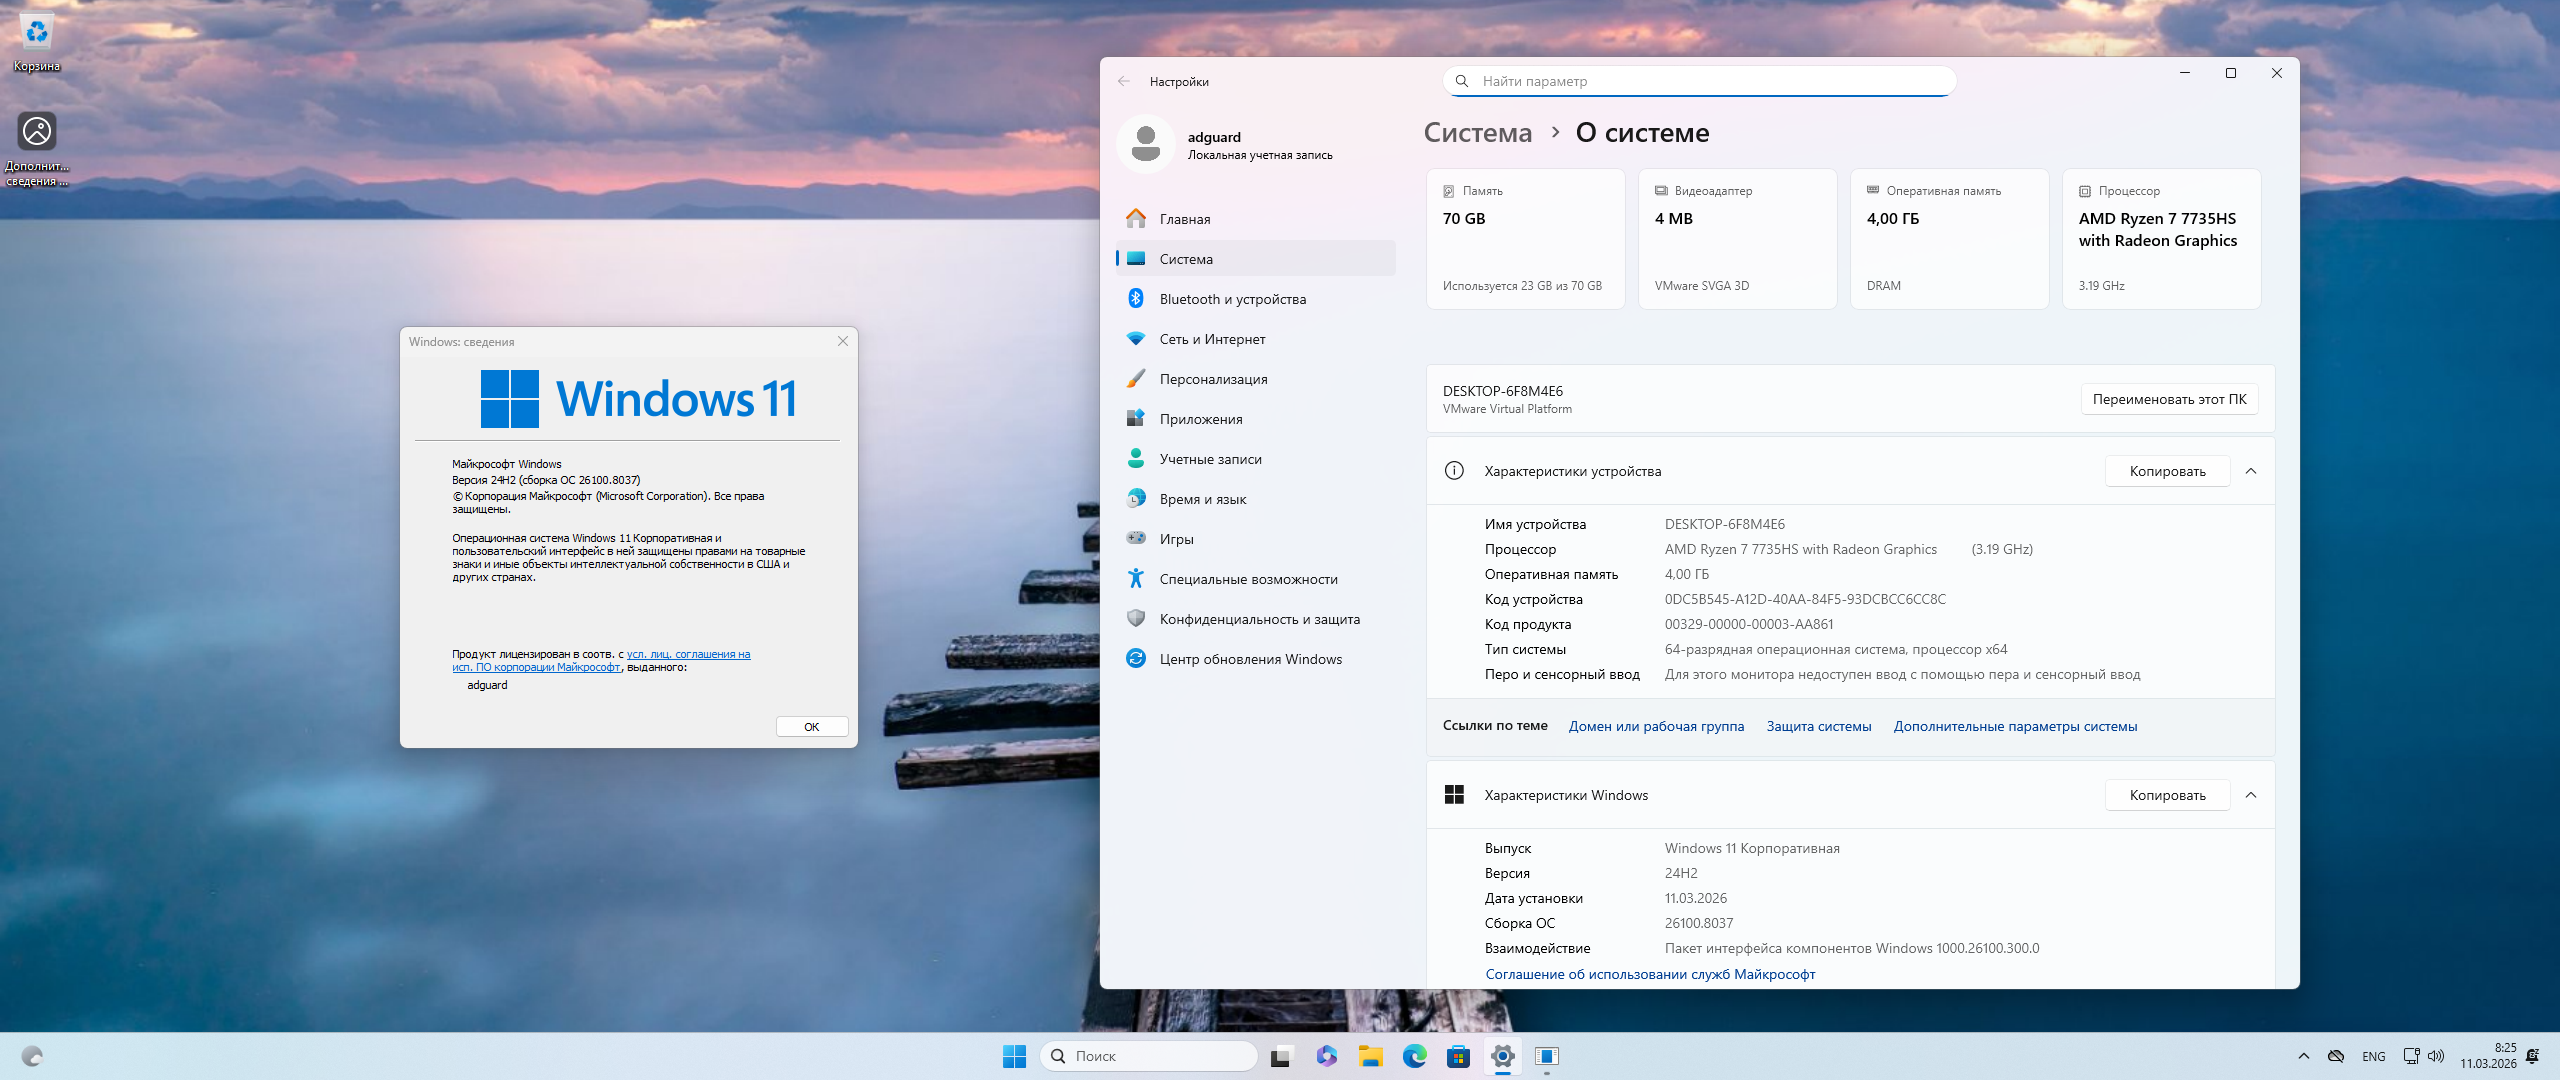Open the Bluetooth и устройства settings icon
Screen dimensions: 2560x1080
[1136, 298]
